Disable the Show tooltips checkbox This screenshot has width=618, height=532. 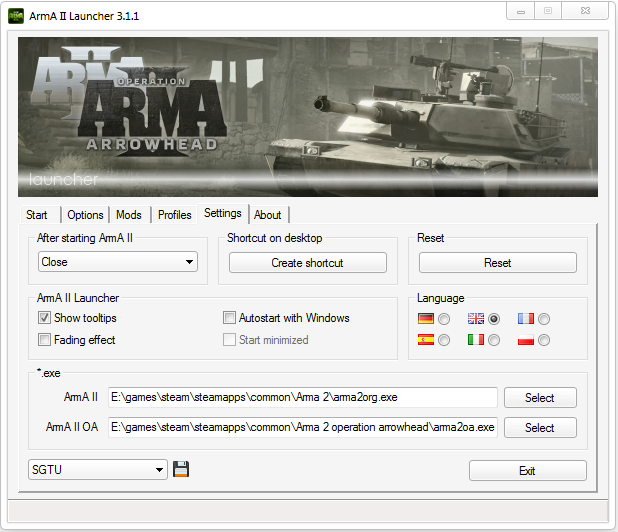[x=44, y=318]
